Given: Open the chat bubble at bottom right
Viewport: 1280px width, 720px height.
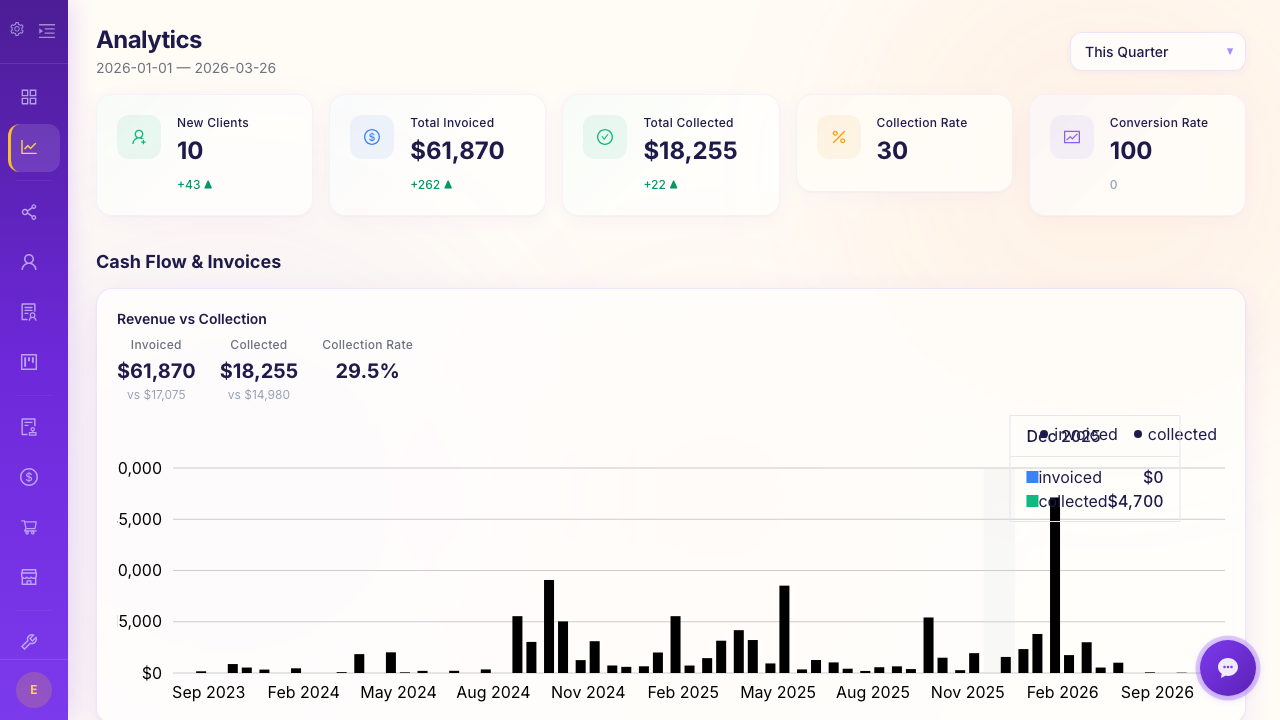Looking at the screenshot, I should tap(1227, 668).
